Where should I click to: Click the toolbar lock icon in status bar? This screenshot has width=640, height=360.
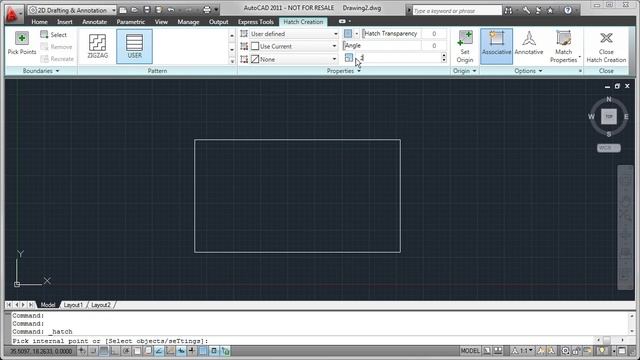[x=576, y=351]
